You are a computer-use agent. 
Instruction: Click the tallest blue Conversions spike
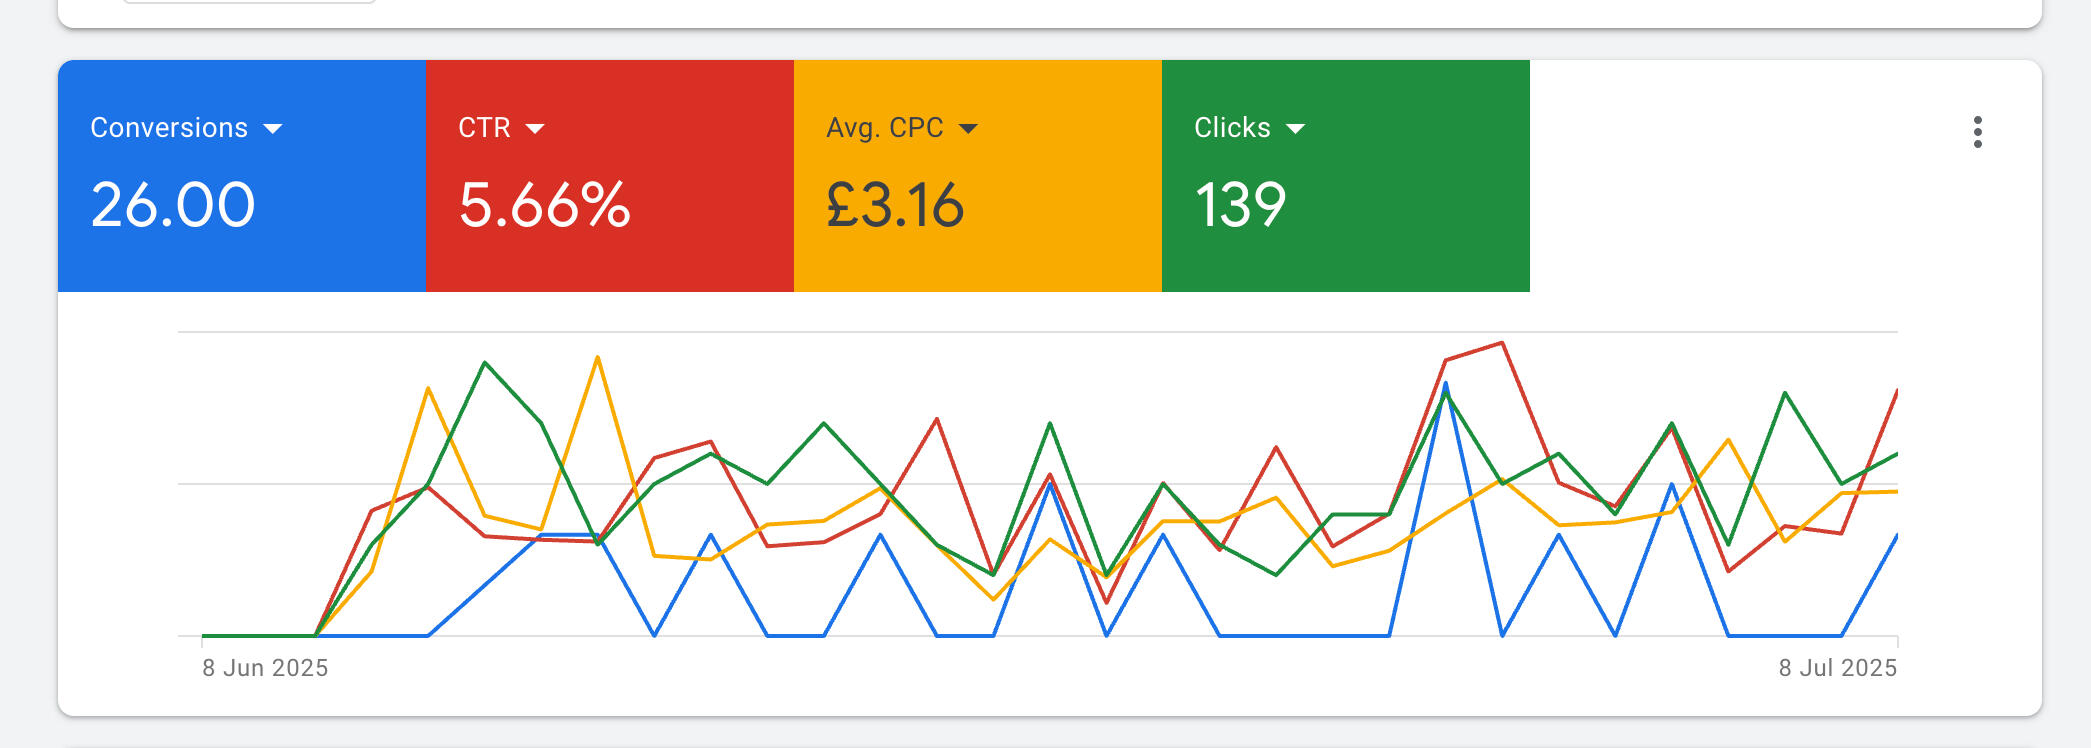(x=1445, y=384)
